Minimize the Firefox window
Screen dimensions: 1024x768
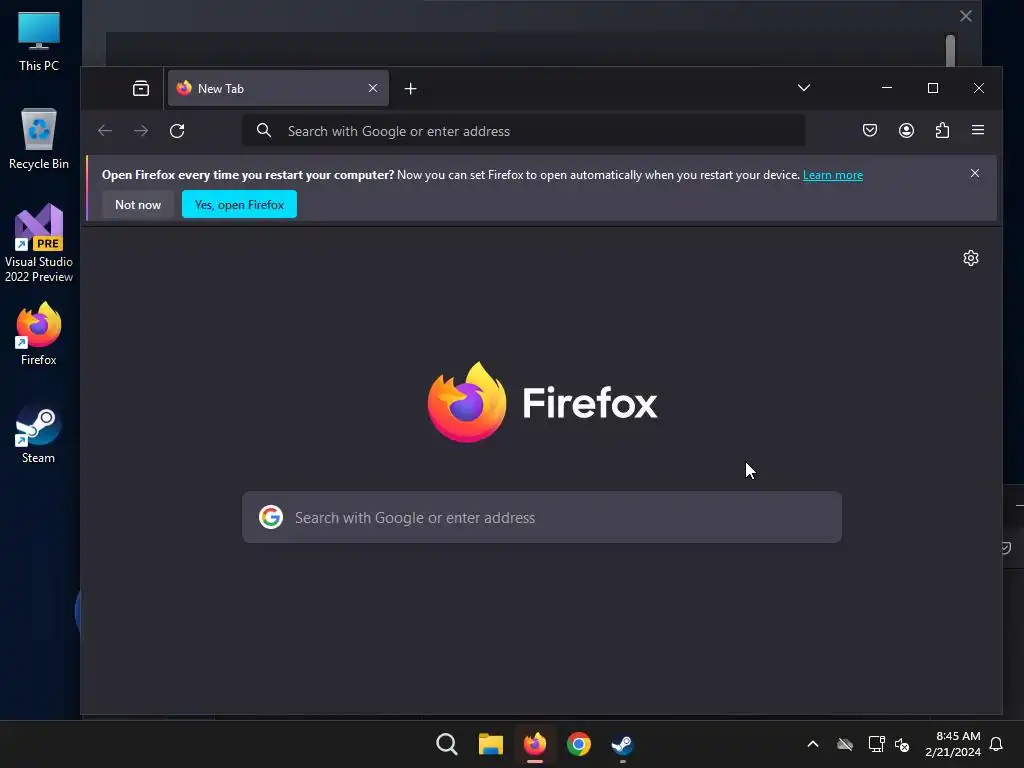(x=887, y=88)
